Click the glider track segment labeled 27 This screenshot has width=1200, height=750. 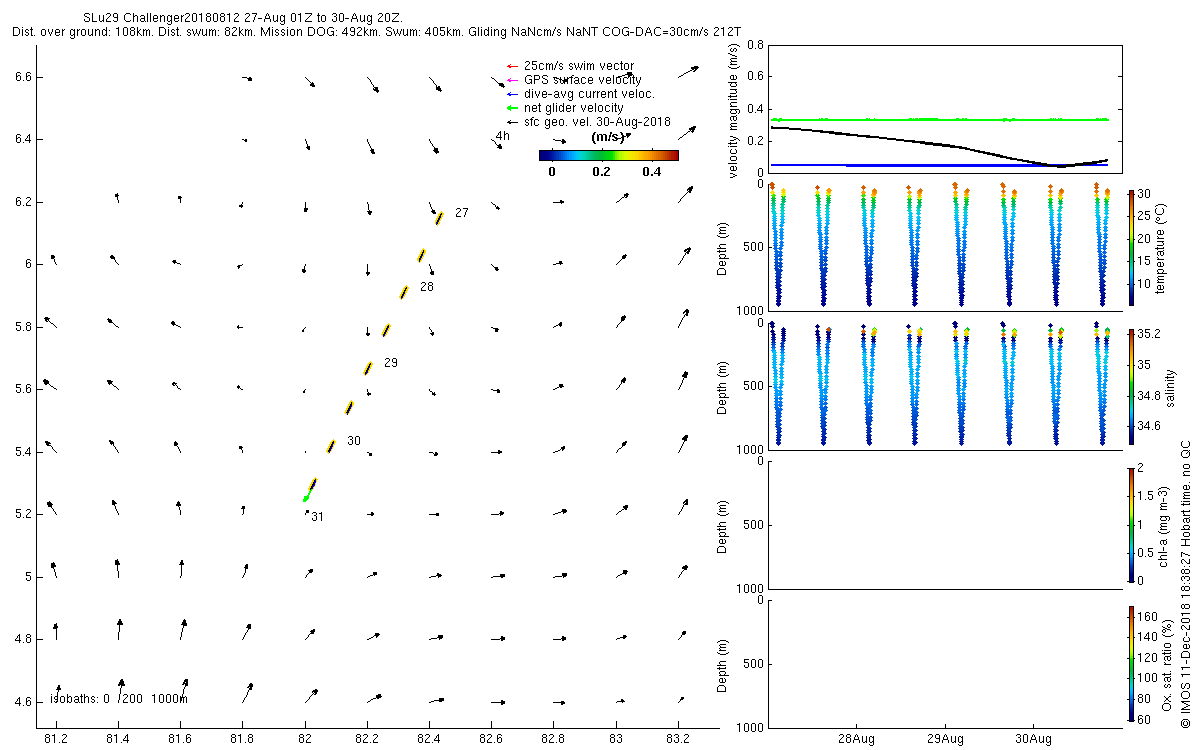tap(439, 217)
